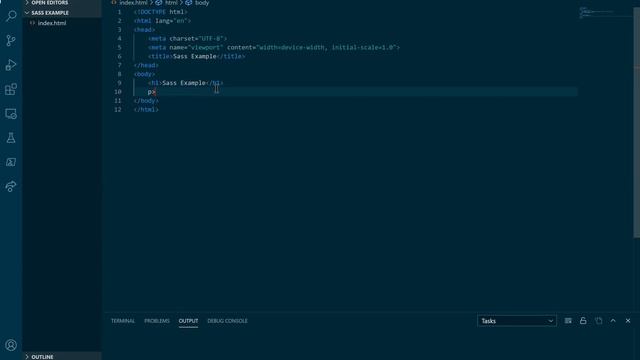Open the Run and Debug view

[x=11, y=65]
